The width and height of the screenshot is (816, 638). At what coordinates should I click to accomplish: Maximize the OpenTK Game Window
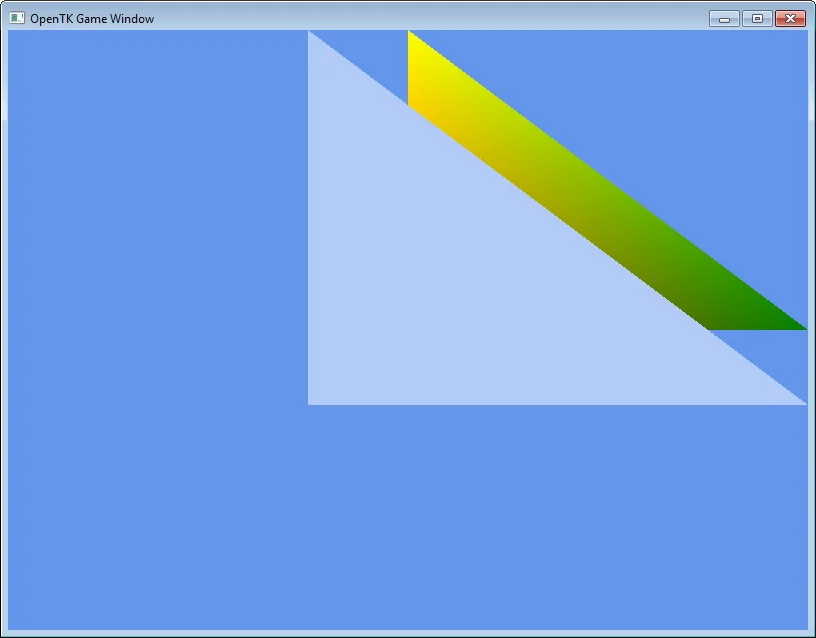(x=757, y=19)
